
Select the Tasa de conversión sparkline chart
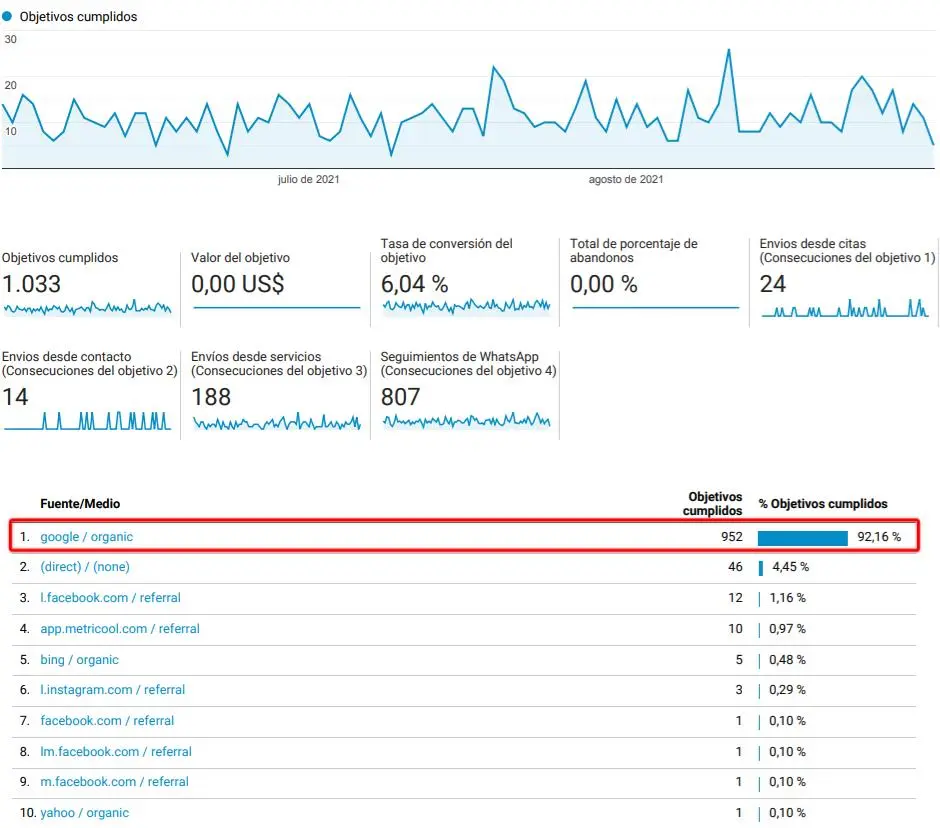pos(466,307)
